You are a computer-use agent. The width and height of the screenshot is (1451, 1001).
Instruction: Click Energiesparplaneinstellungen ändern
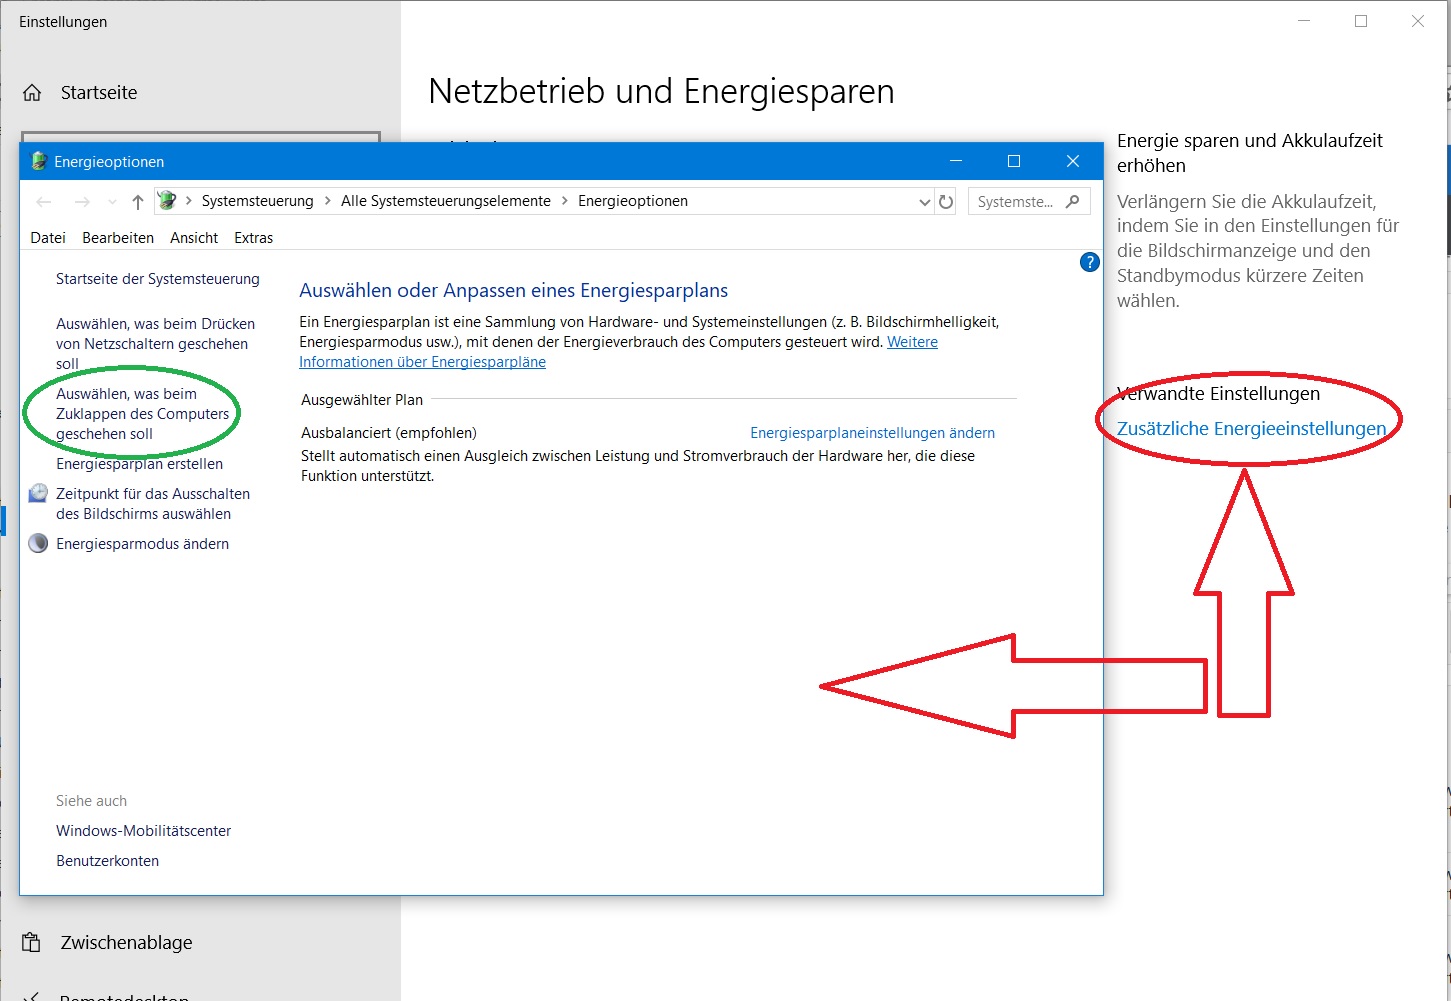click(872, 433)
